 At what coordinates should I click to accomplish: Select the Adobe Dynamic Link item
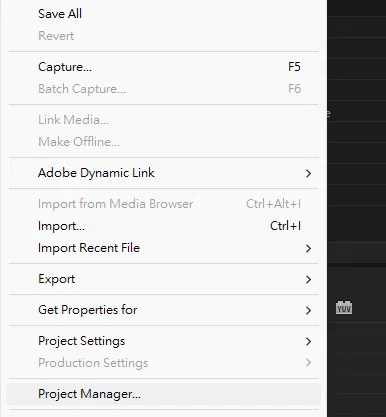coord(163,173)
